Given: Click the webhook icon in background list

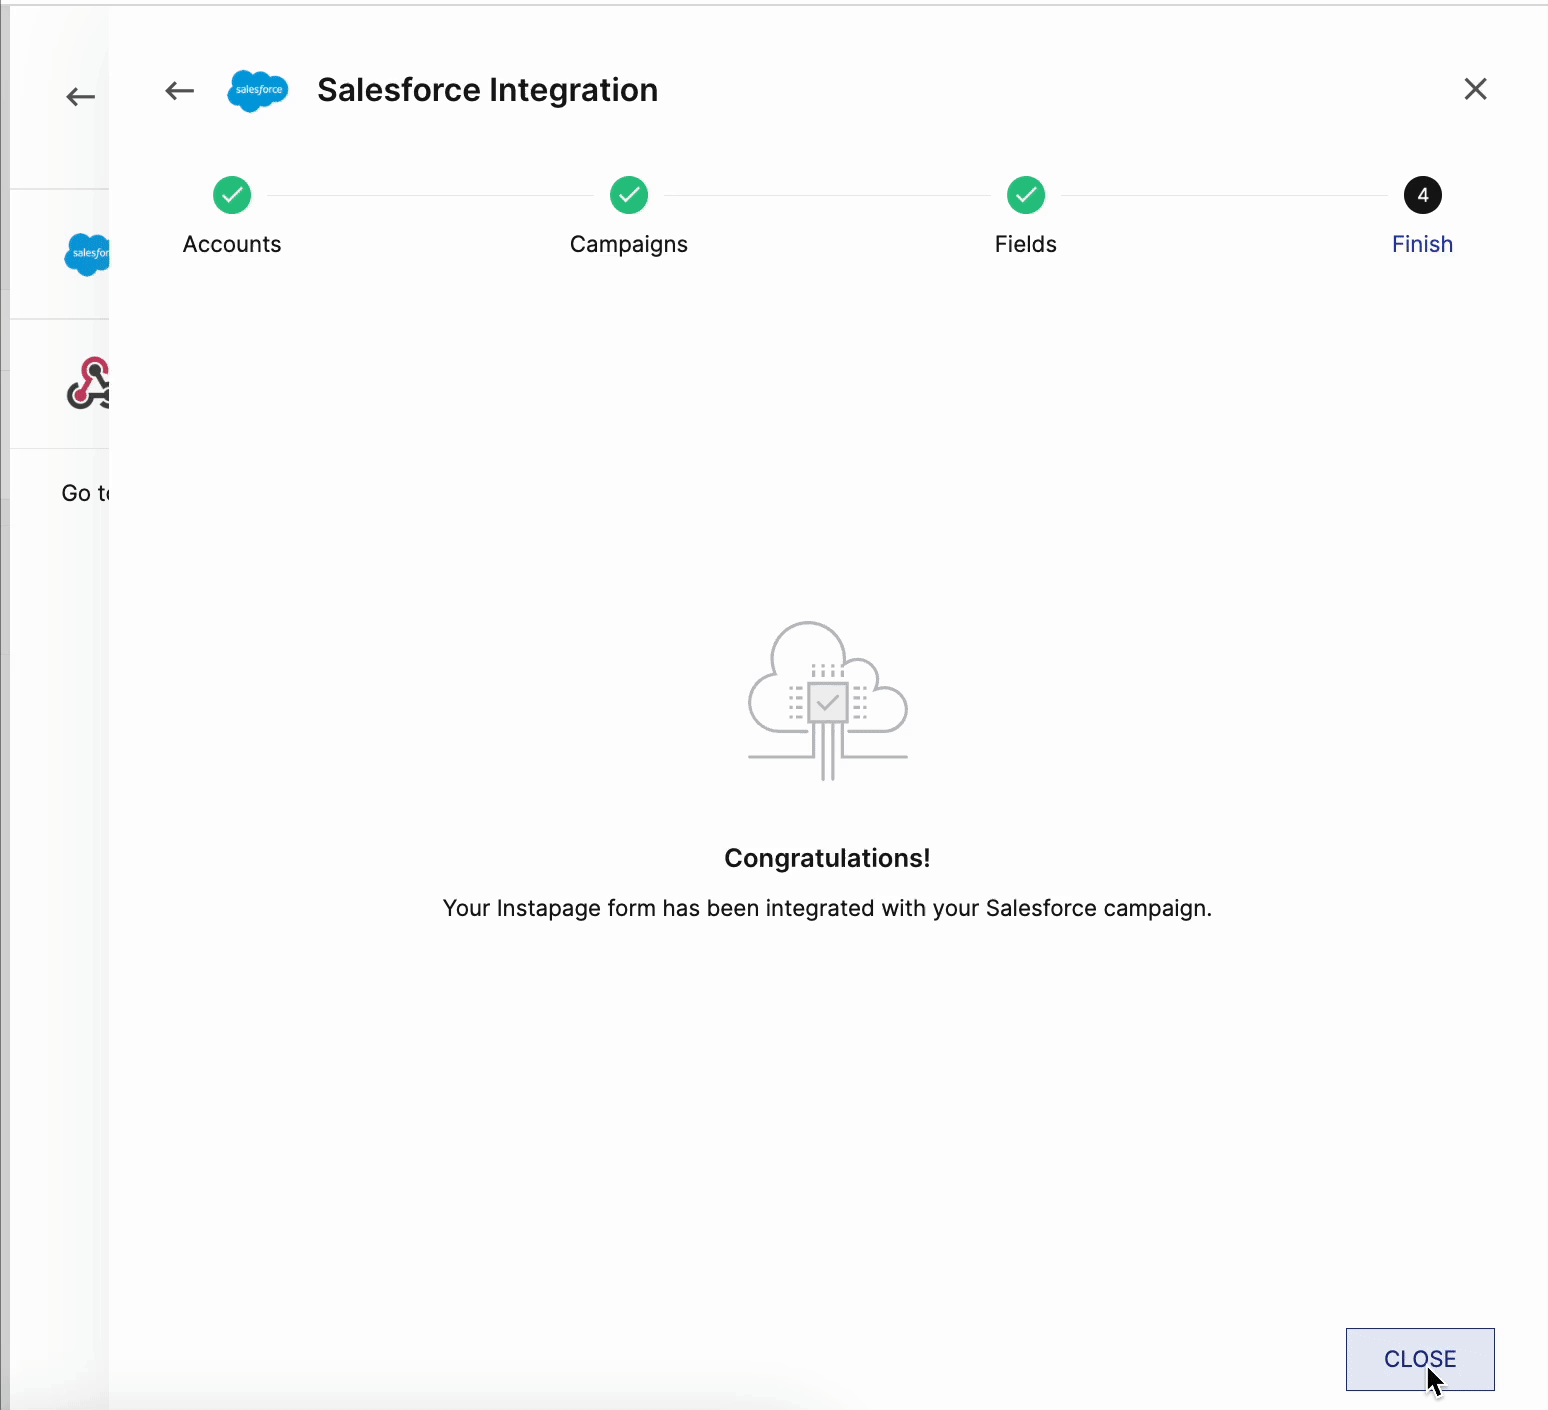Looking at the screenshot, I should (88, 384).
